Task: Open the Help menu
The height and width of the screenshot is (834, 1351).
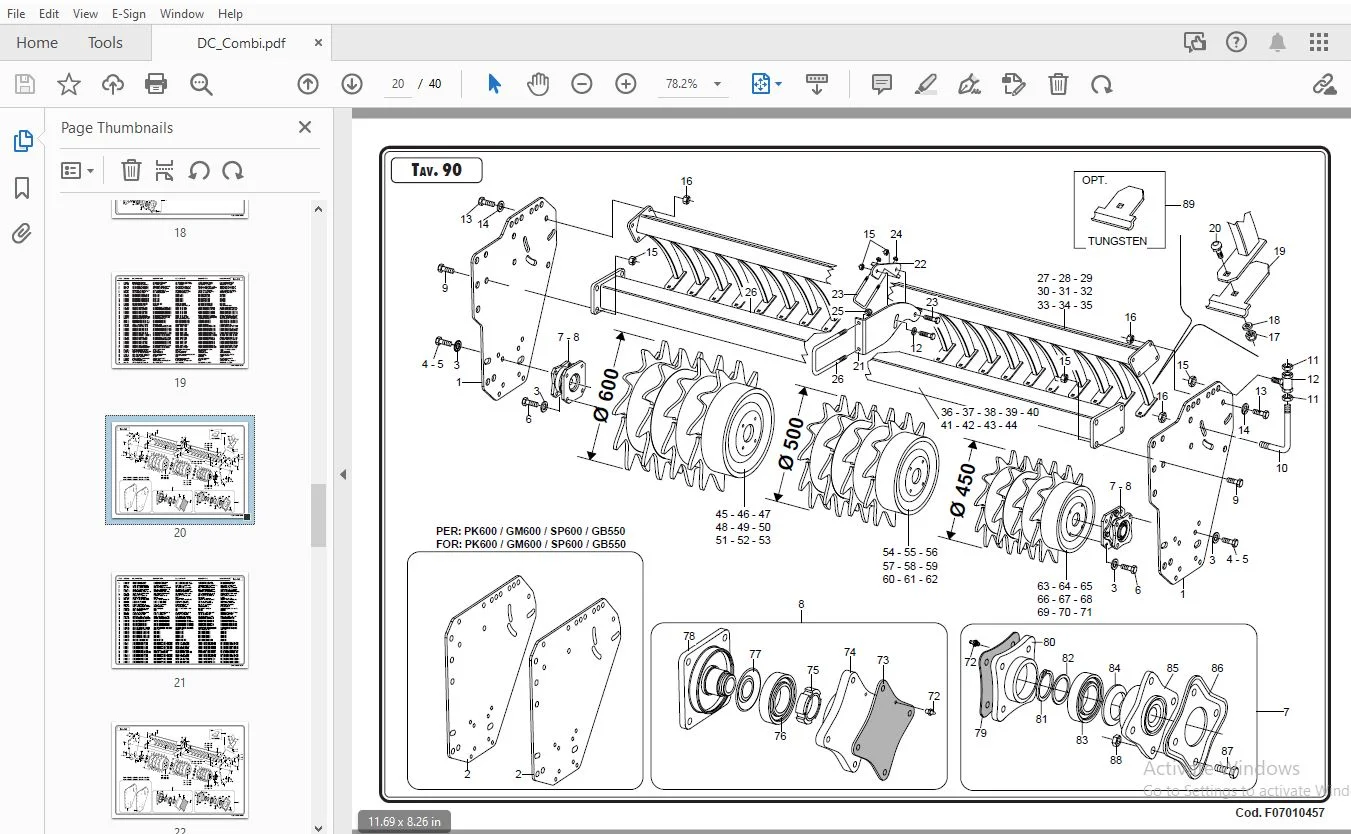Action: pyautogui.click(x=230, y=13)
